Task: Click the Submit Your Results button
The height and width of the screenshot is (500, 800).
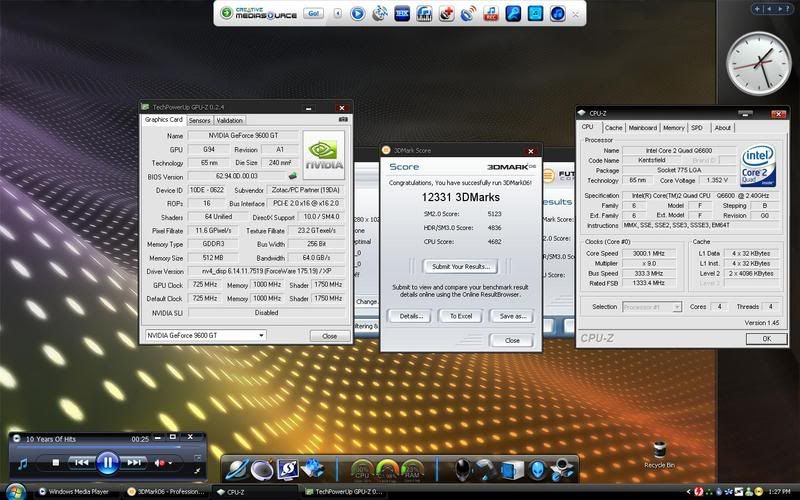Action: click(459, 267)
